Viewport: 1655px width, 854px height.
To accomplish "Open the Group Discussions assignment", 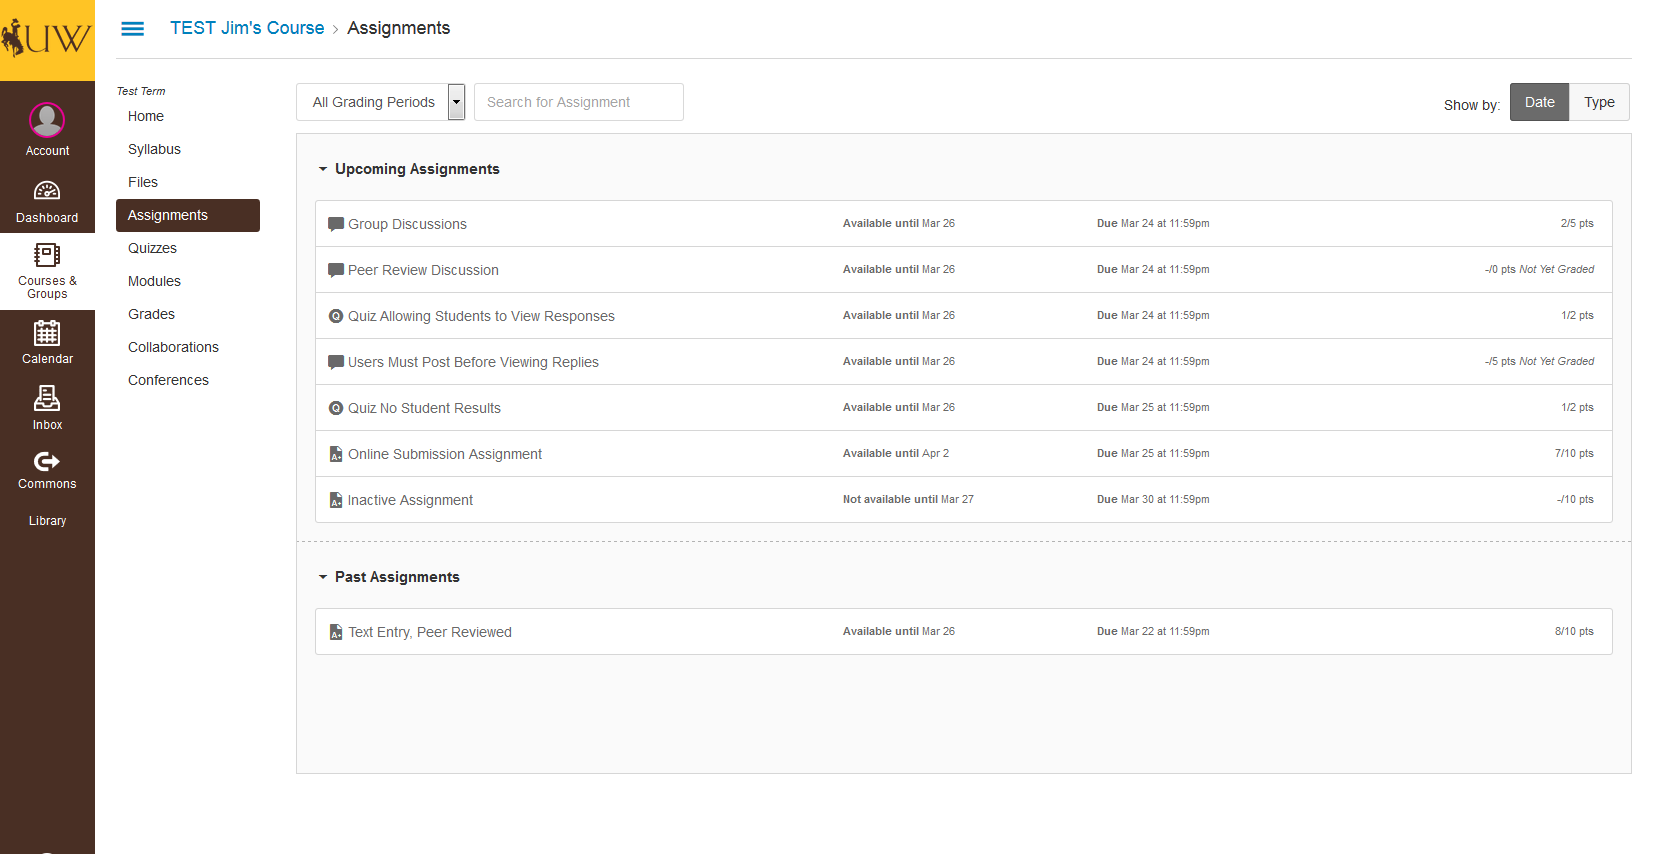I will 407,224.
